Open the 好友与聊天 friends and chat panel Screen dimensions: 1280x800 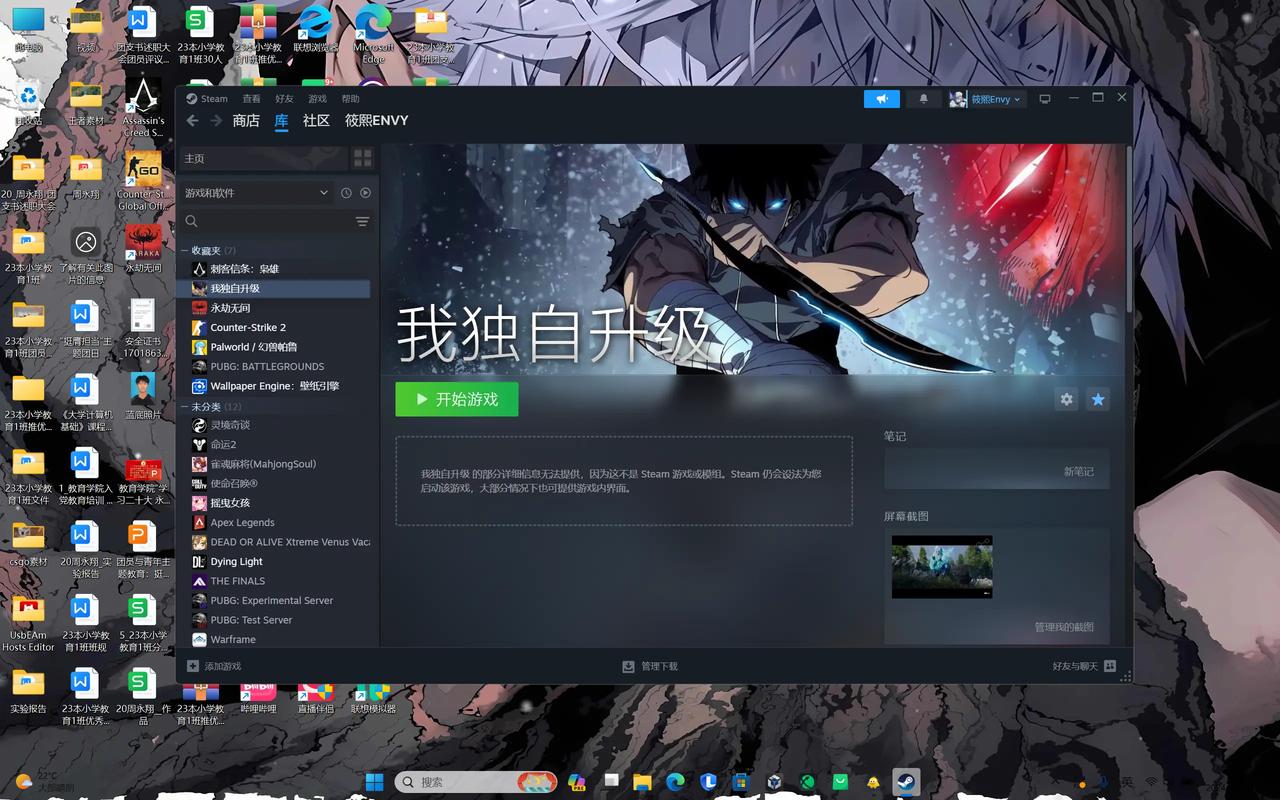(x=1084, y=666)
